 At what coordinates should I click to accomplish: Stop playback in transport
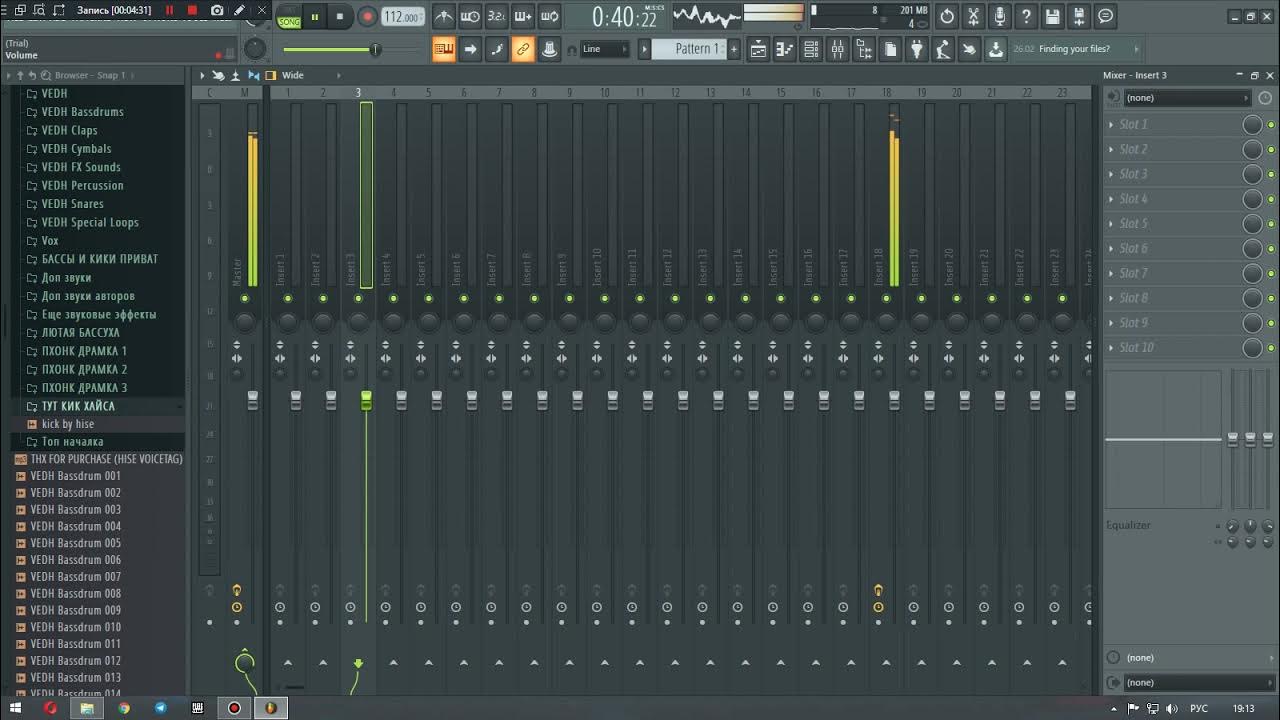point(340,17)
